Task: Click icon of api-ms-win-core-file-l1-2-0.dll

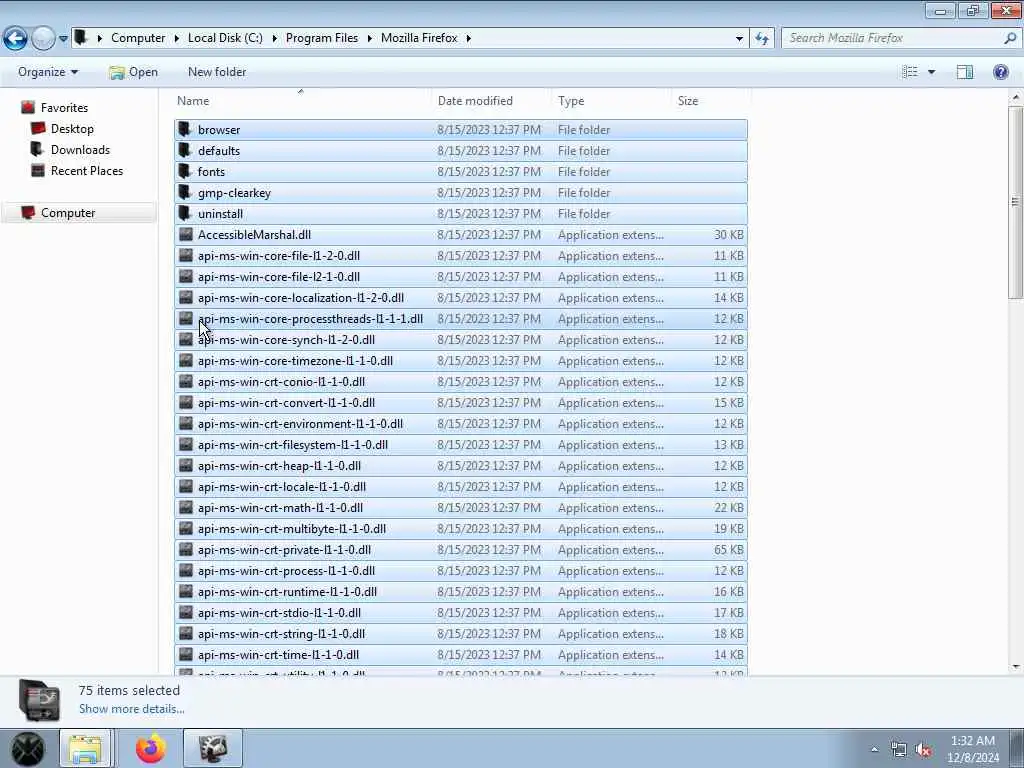Action: click(x=186, y=255)
